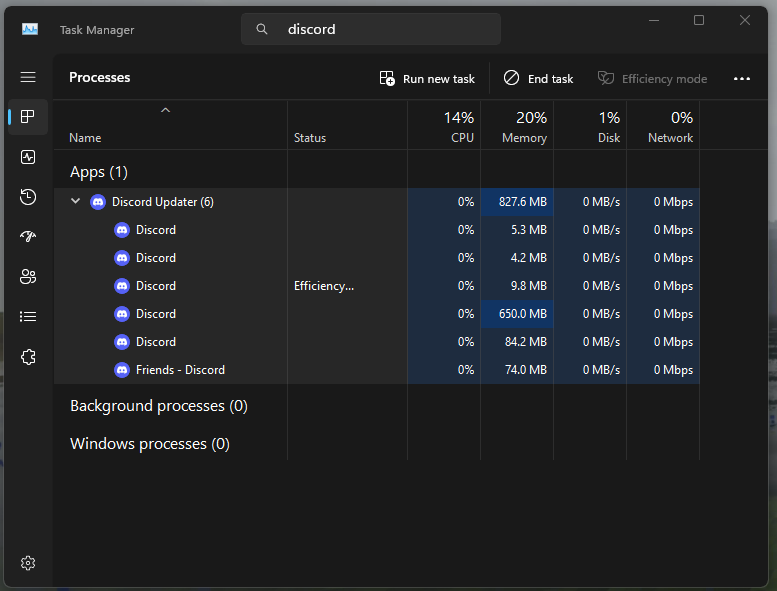Click icon of Discord process using 5.3 MB

point(122,230)
